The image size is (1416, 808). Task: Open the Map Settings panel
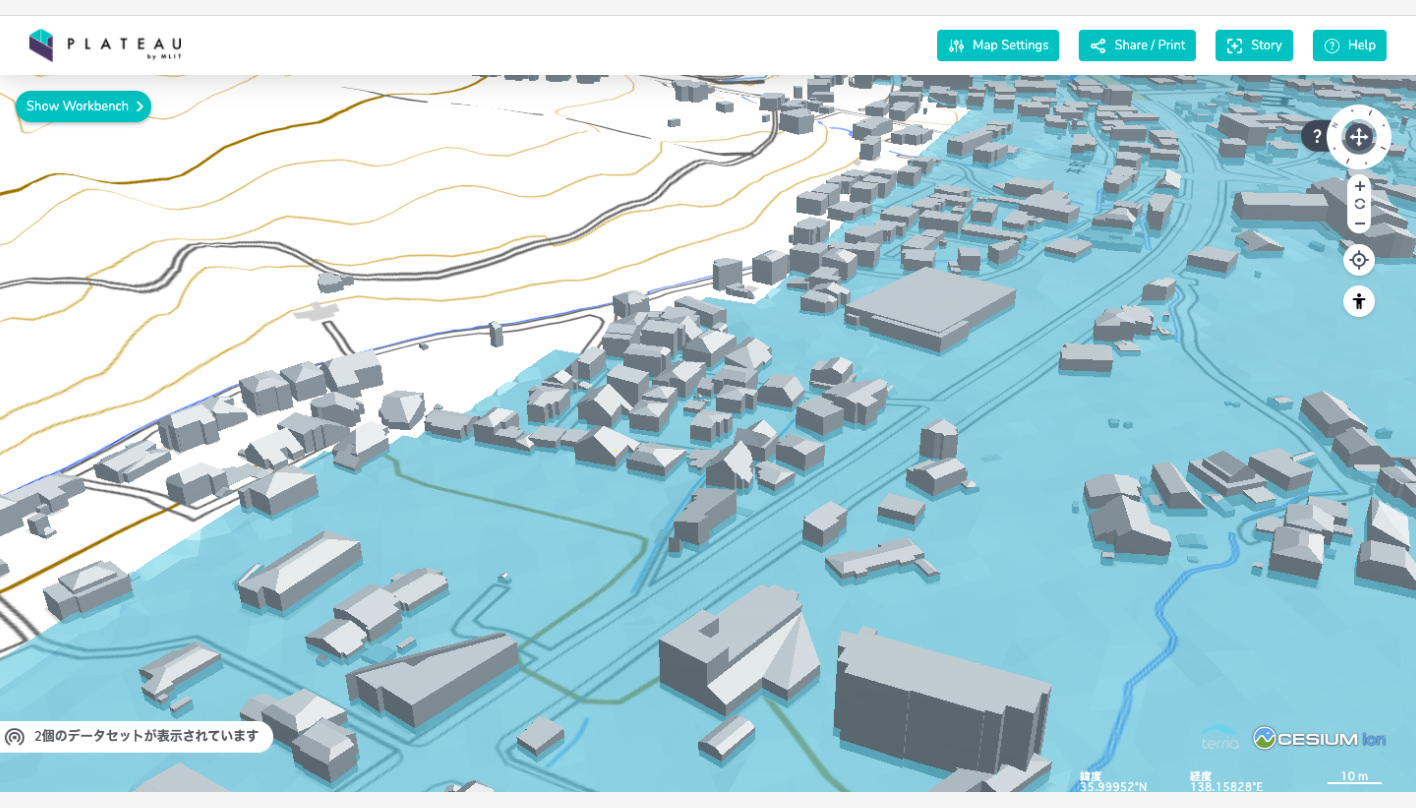tap(997, 45)
